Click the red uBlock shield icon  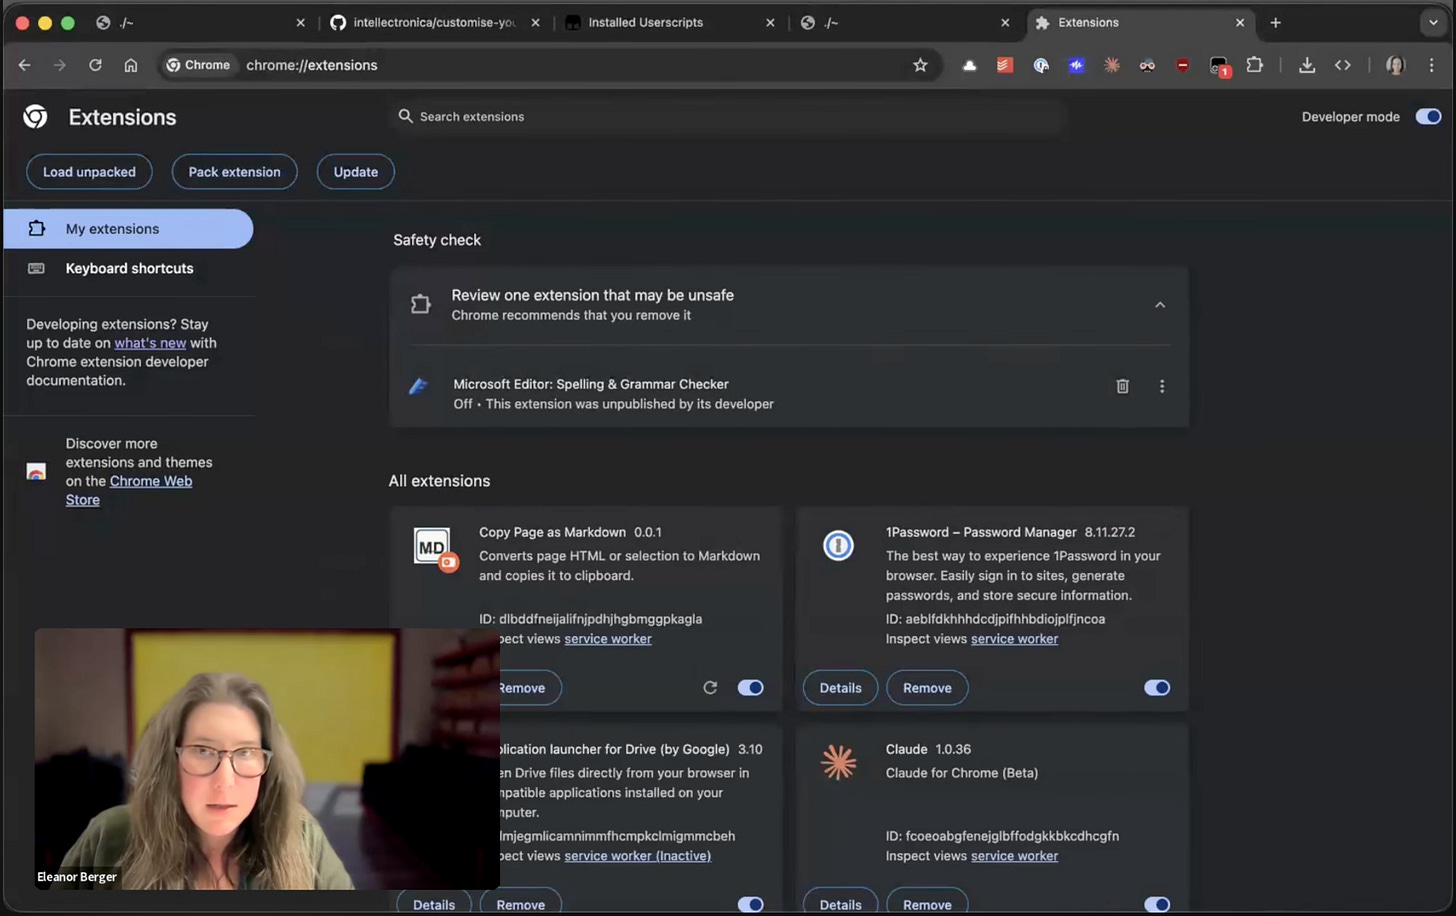[1183, 65]
